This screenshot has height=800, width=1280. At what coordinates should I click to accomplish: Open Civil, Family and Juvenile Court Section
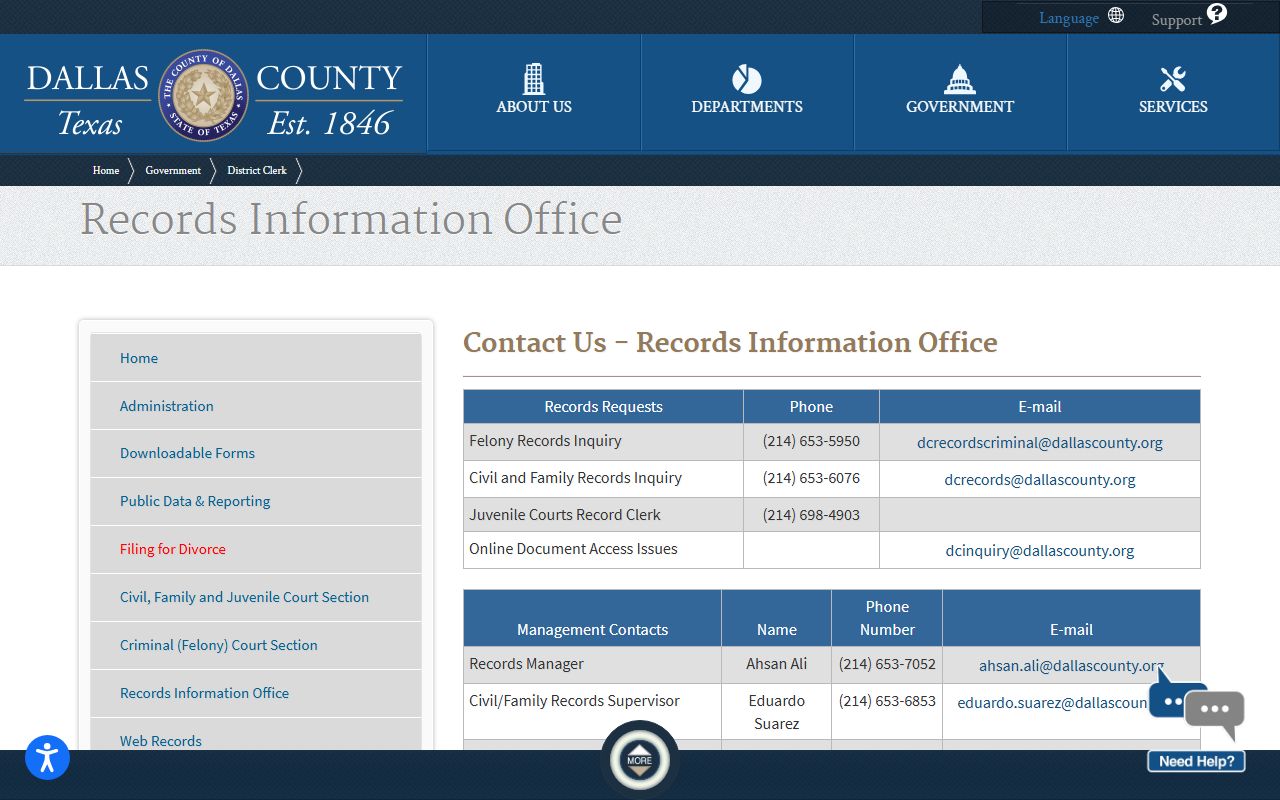256,597
